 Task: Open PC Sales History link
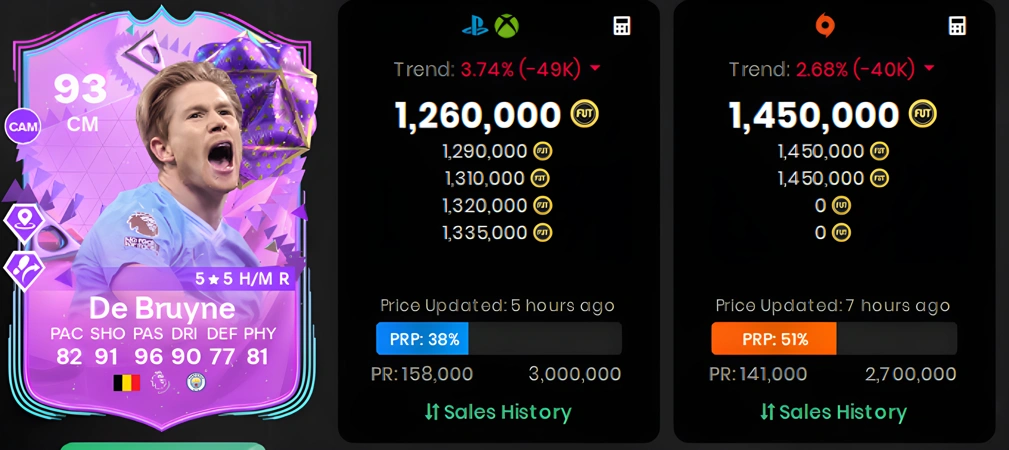tap(833, 412)
